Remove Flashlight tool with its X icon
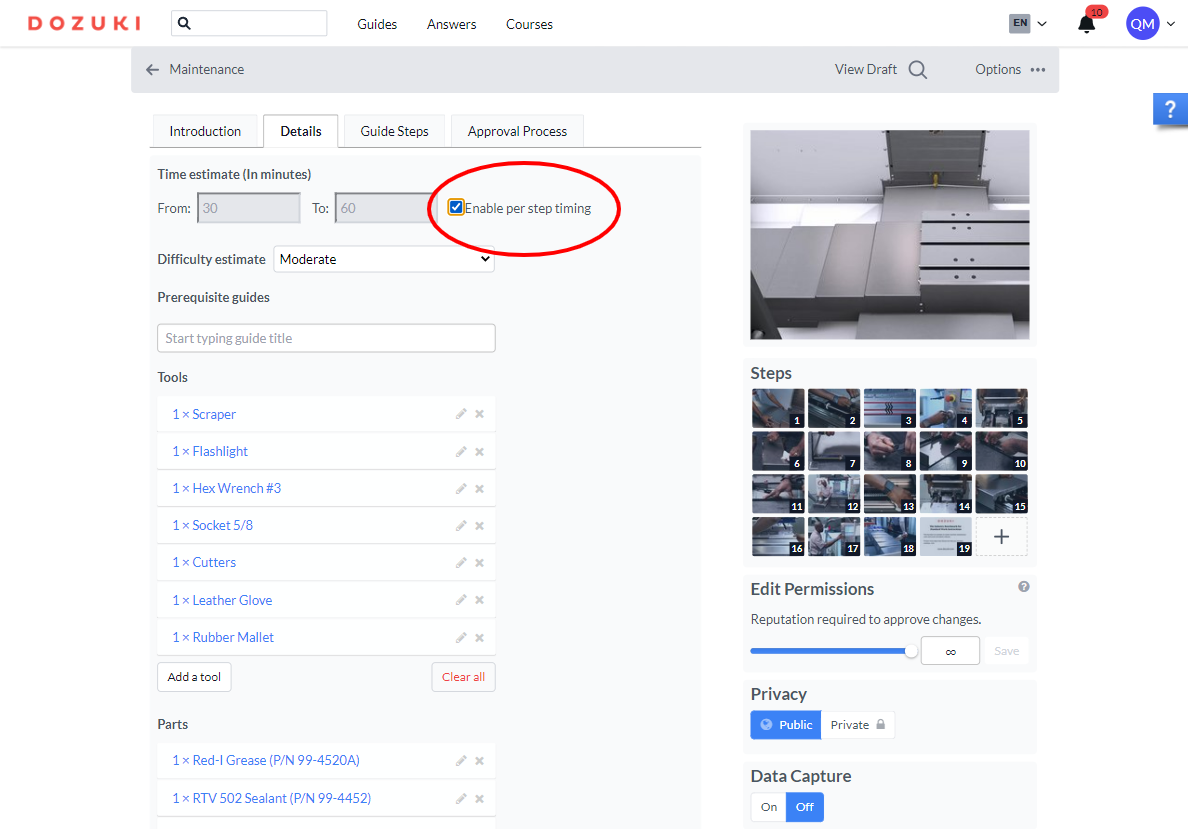Viewport: 1188px width, 829px height. pyautogui.click(x=479, y=451)
